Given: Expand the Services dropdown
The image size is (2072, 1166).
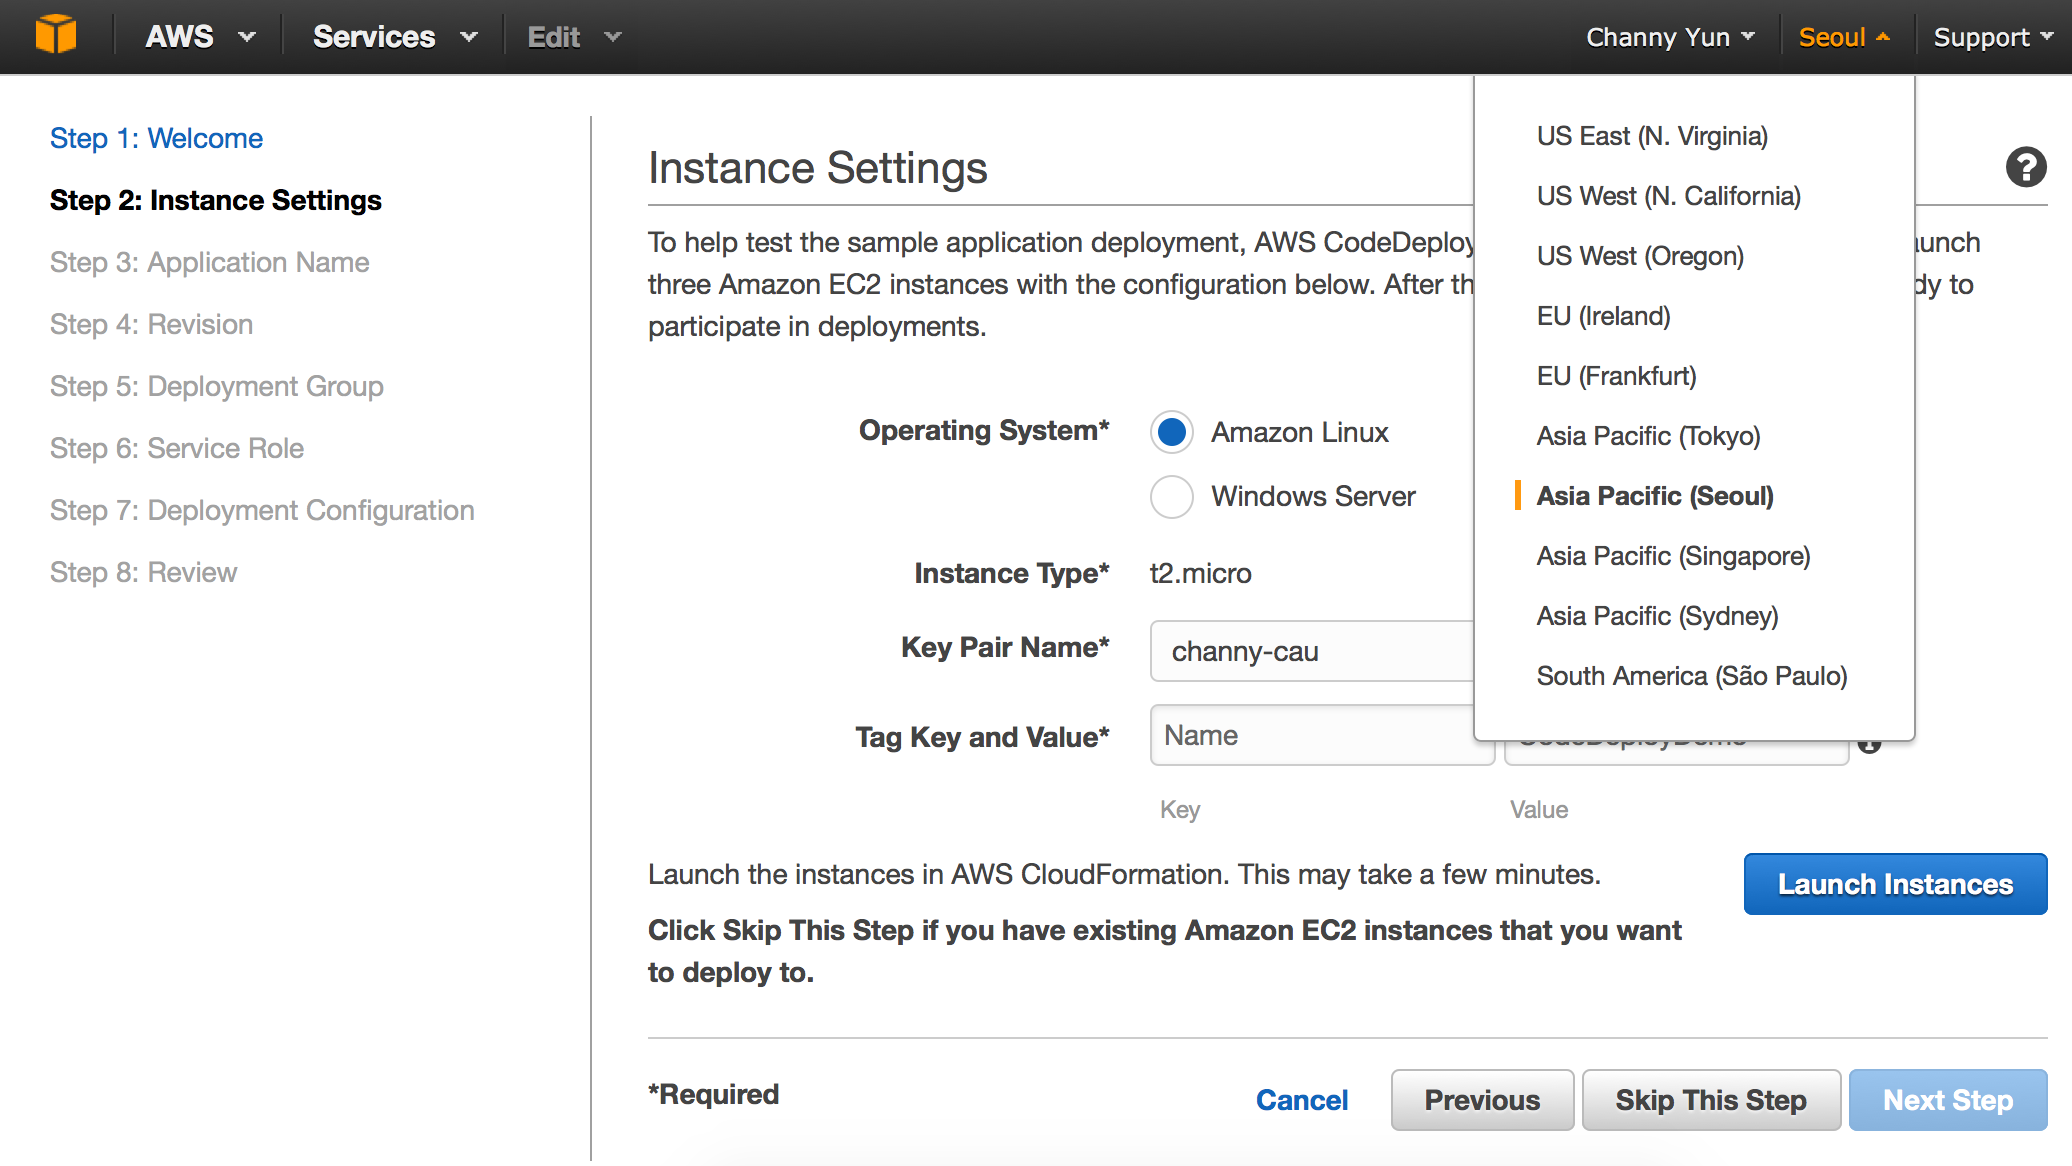Looking at the screenshot, I should point(394,37).
